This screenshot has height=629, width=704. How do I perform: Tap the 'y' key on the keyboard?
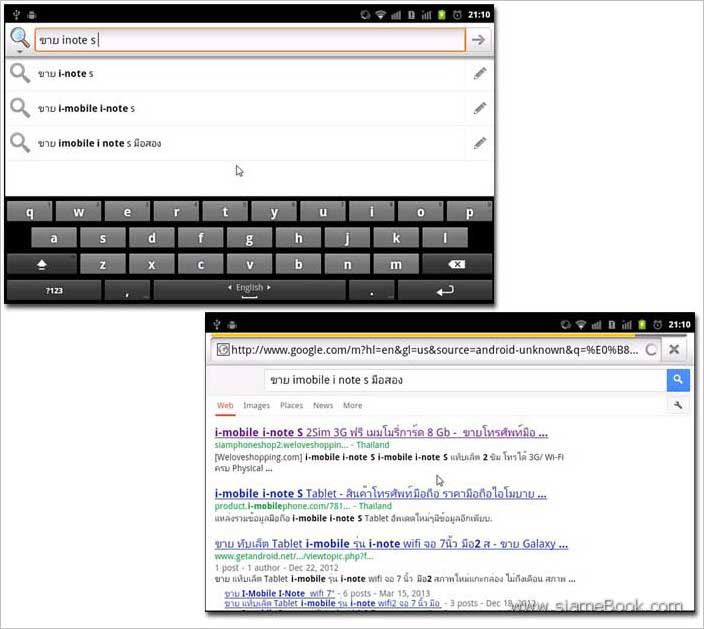tap(274, 211)
